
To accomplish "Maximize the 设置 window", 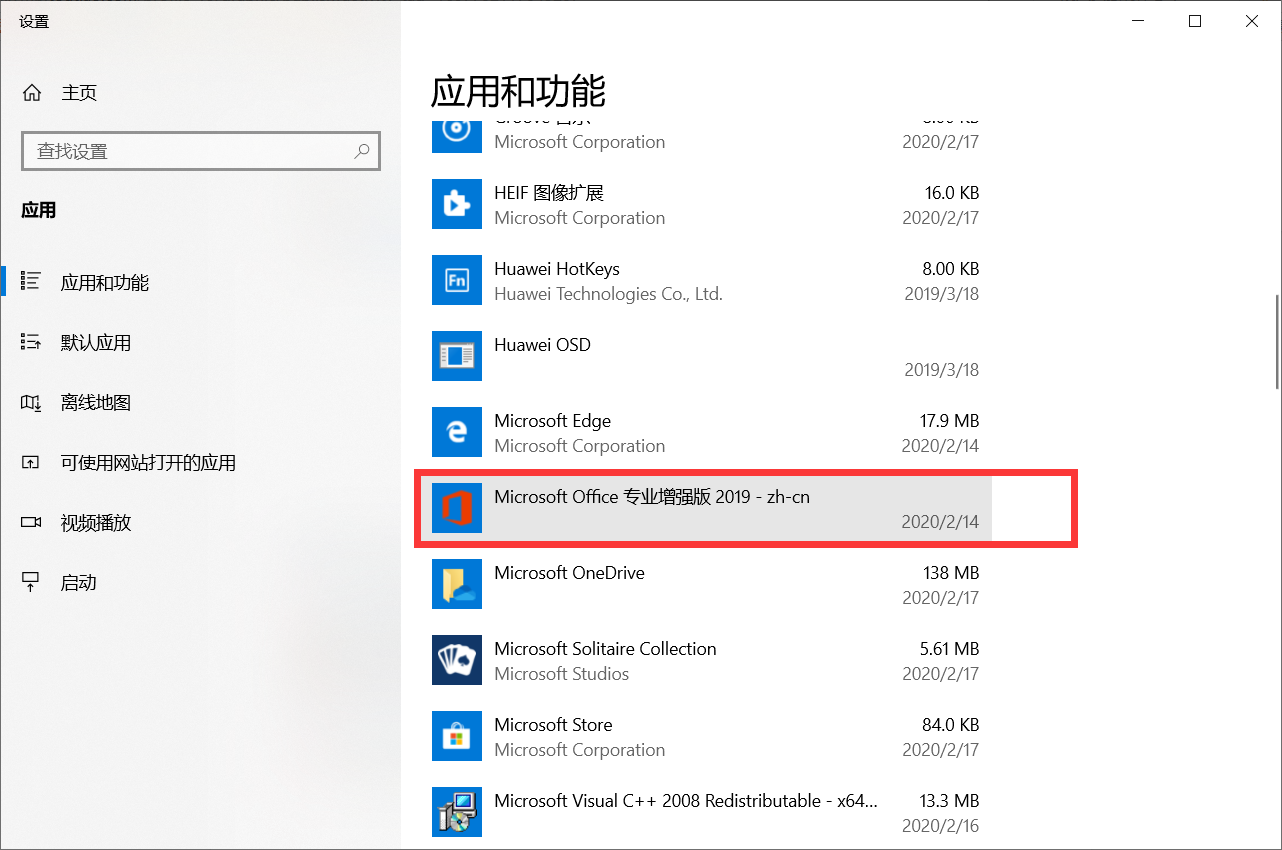I will point(1195,21).
